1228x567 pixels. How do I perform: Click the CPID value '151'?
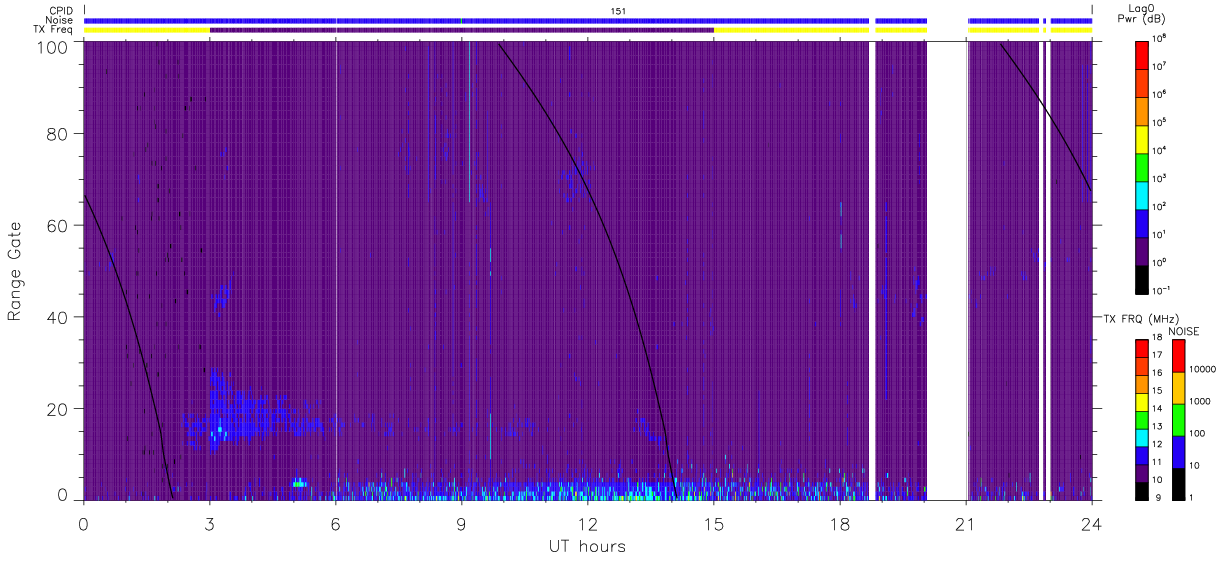[x=618, y=11]
